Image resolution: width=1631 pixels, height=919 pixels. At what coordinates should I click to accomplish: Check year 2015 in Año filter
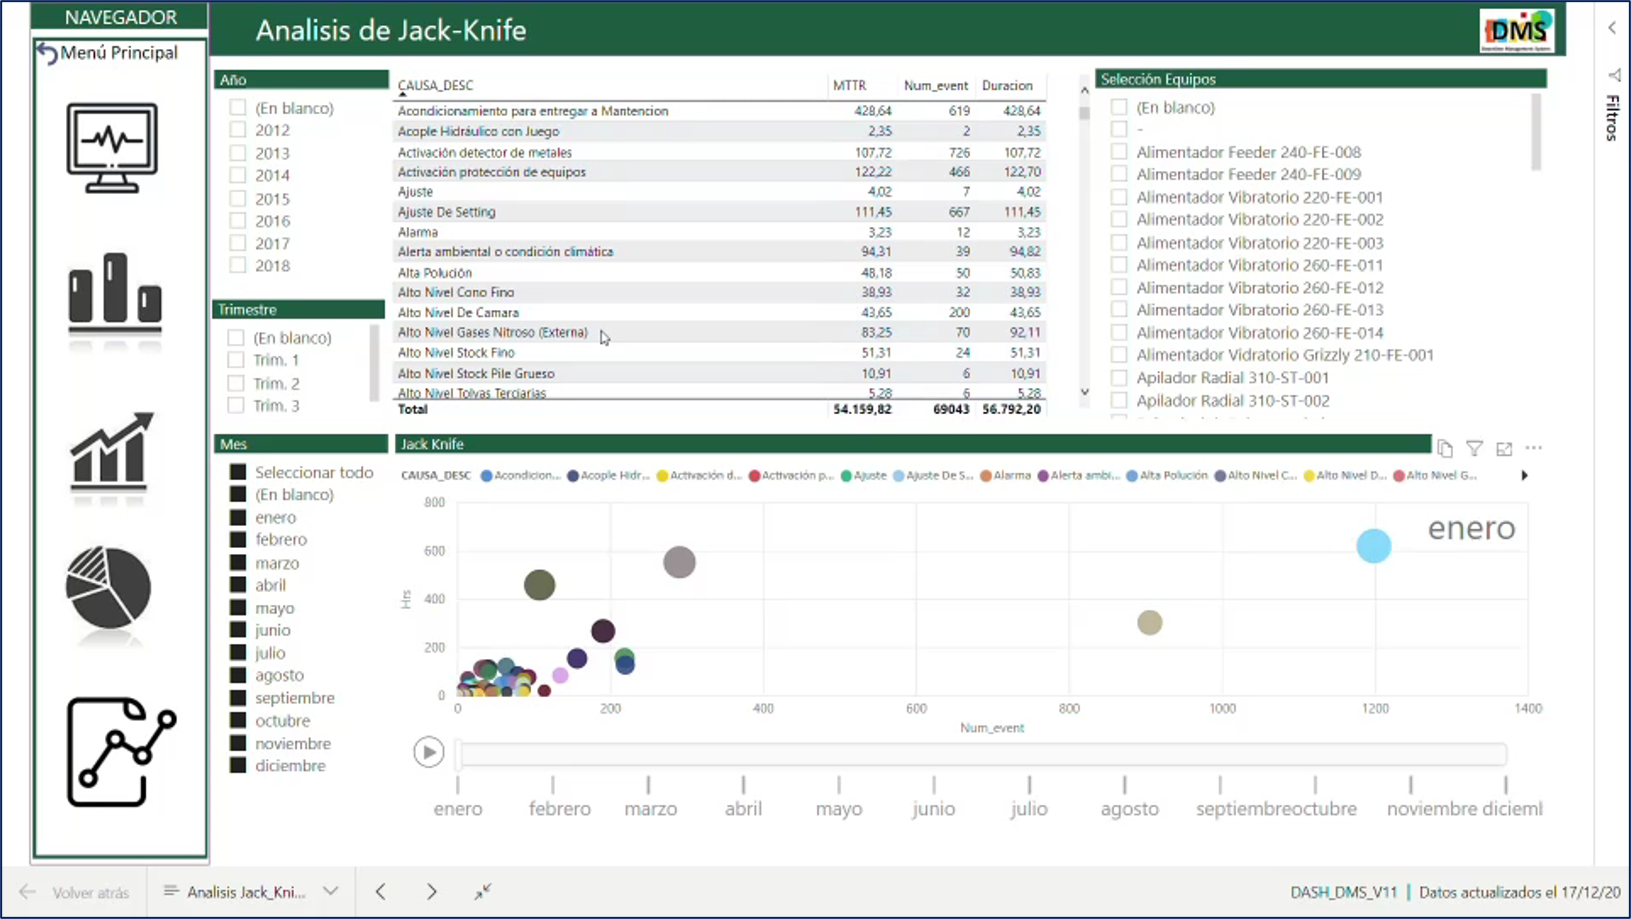coord(237,198)
